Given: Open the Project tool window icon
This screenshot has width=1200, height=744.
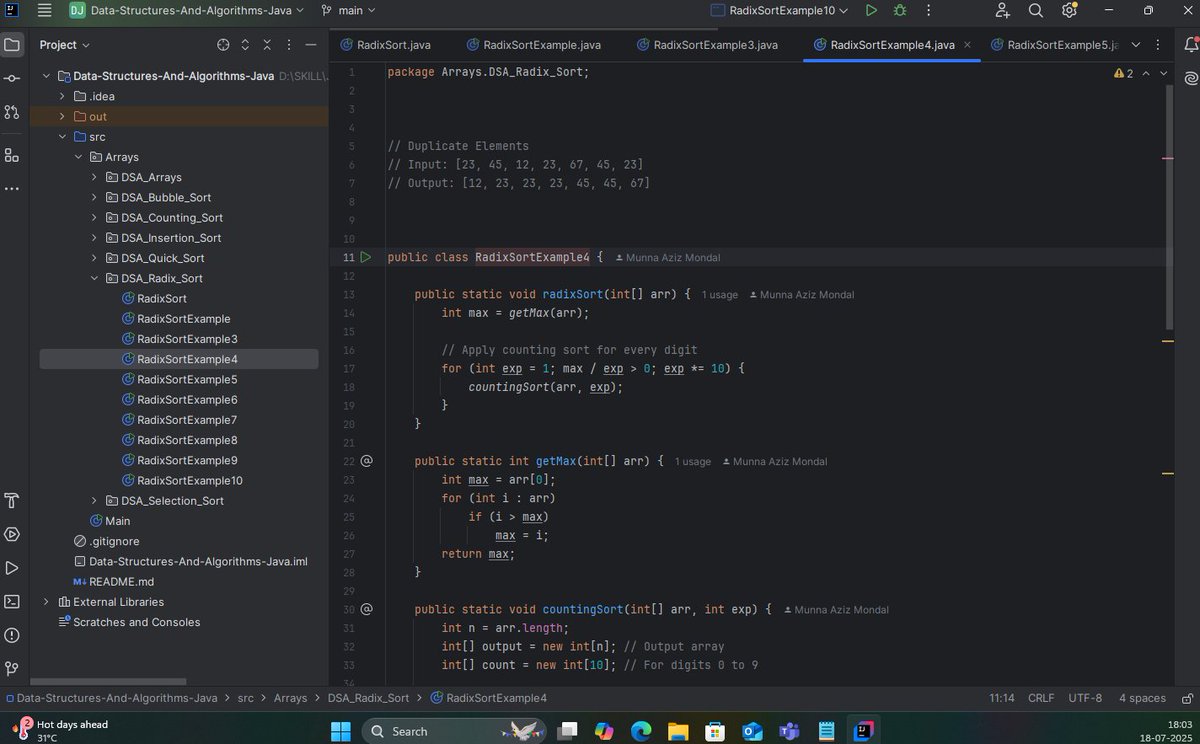Looking at the screenshot, I should tap(12, 45).
